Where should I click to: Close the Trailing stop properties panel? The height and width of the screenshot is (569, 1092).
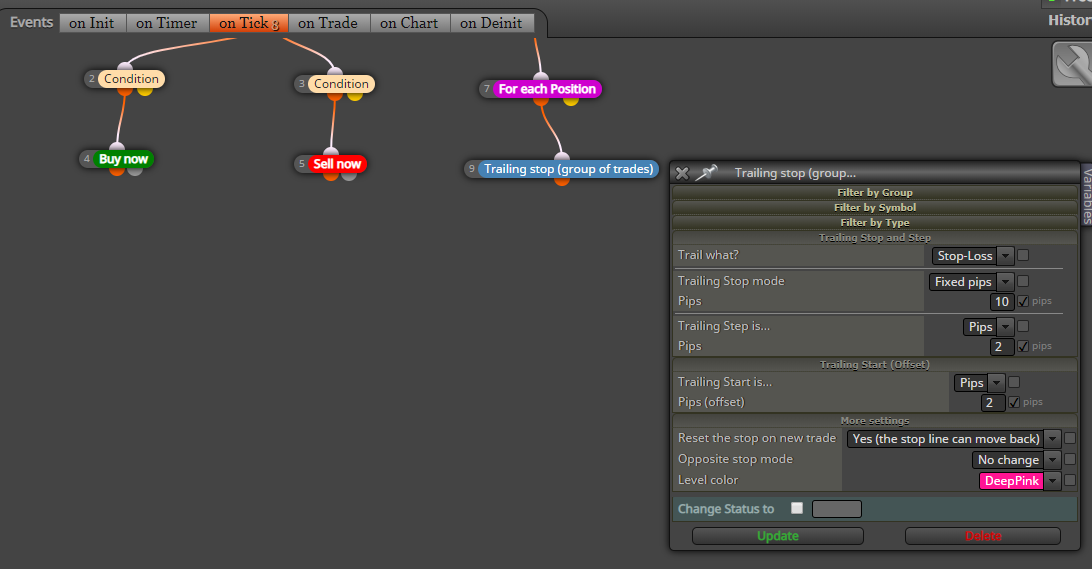click(x=682, y=173)
